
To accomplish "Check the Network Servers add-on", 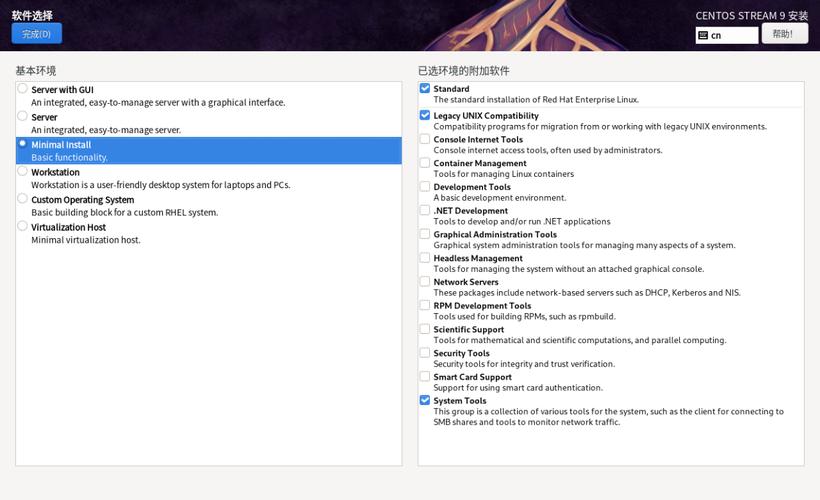I will coord(425,282).
